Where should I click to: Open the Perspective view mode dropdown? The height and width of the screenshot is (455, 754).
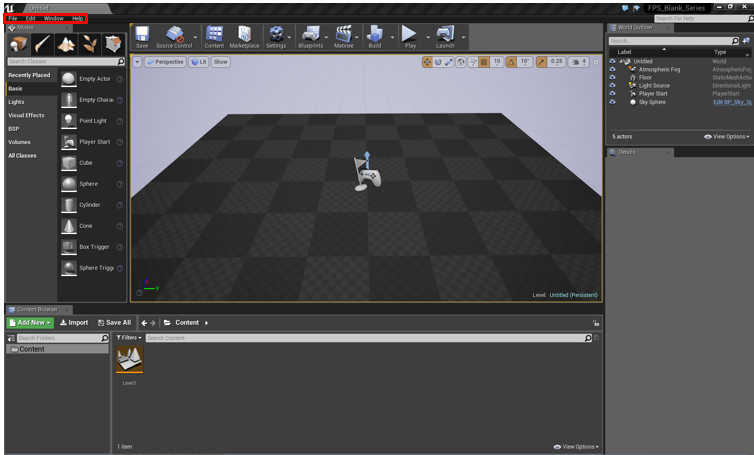pyautogui.click(x=165, y=62)
